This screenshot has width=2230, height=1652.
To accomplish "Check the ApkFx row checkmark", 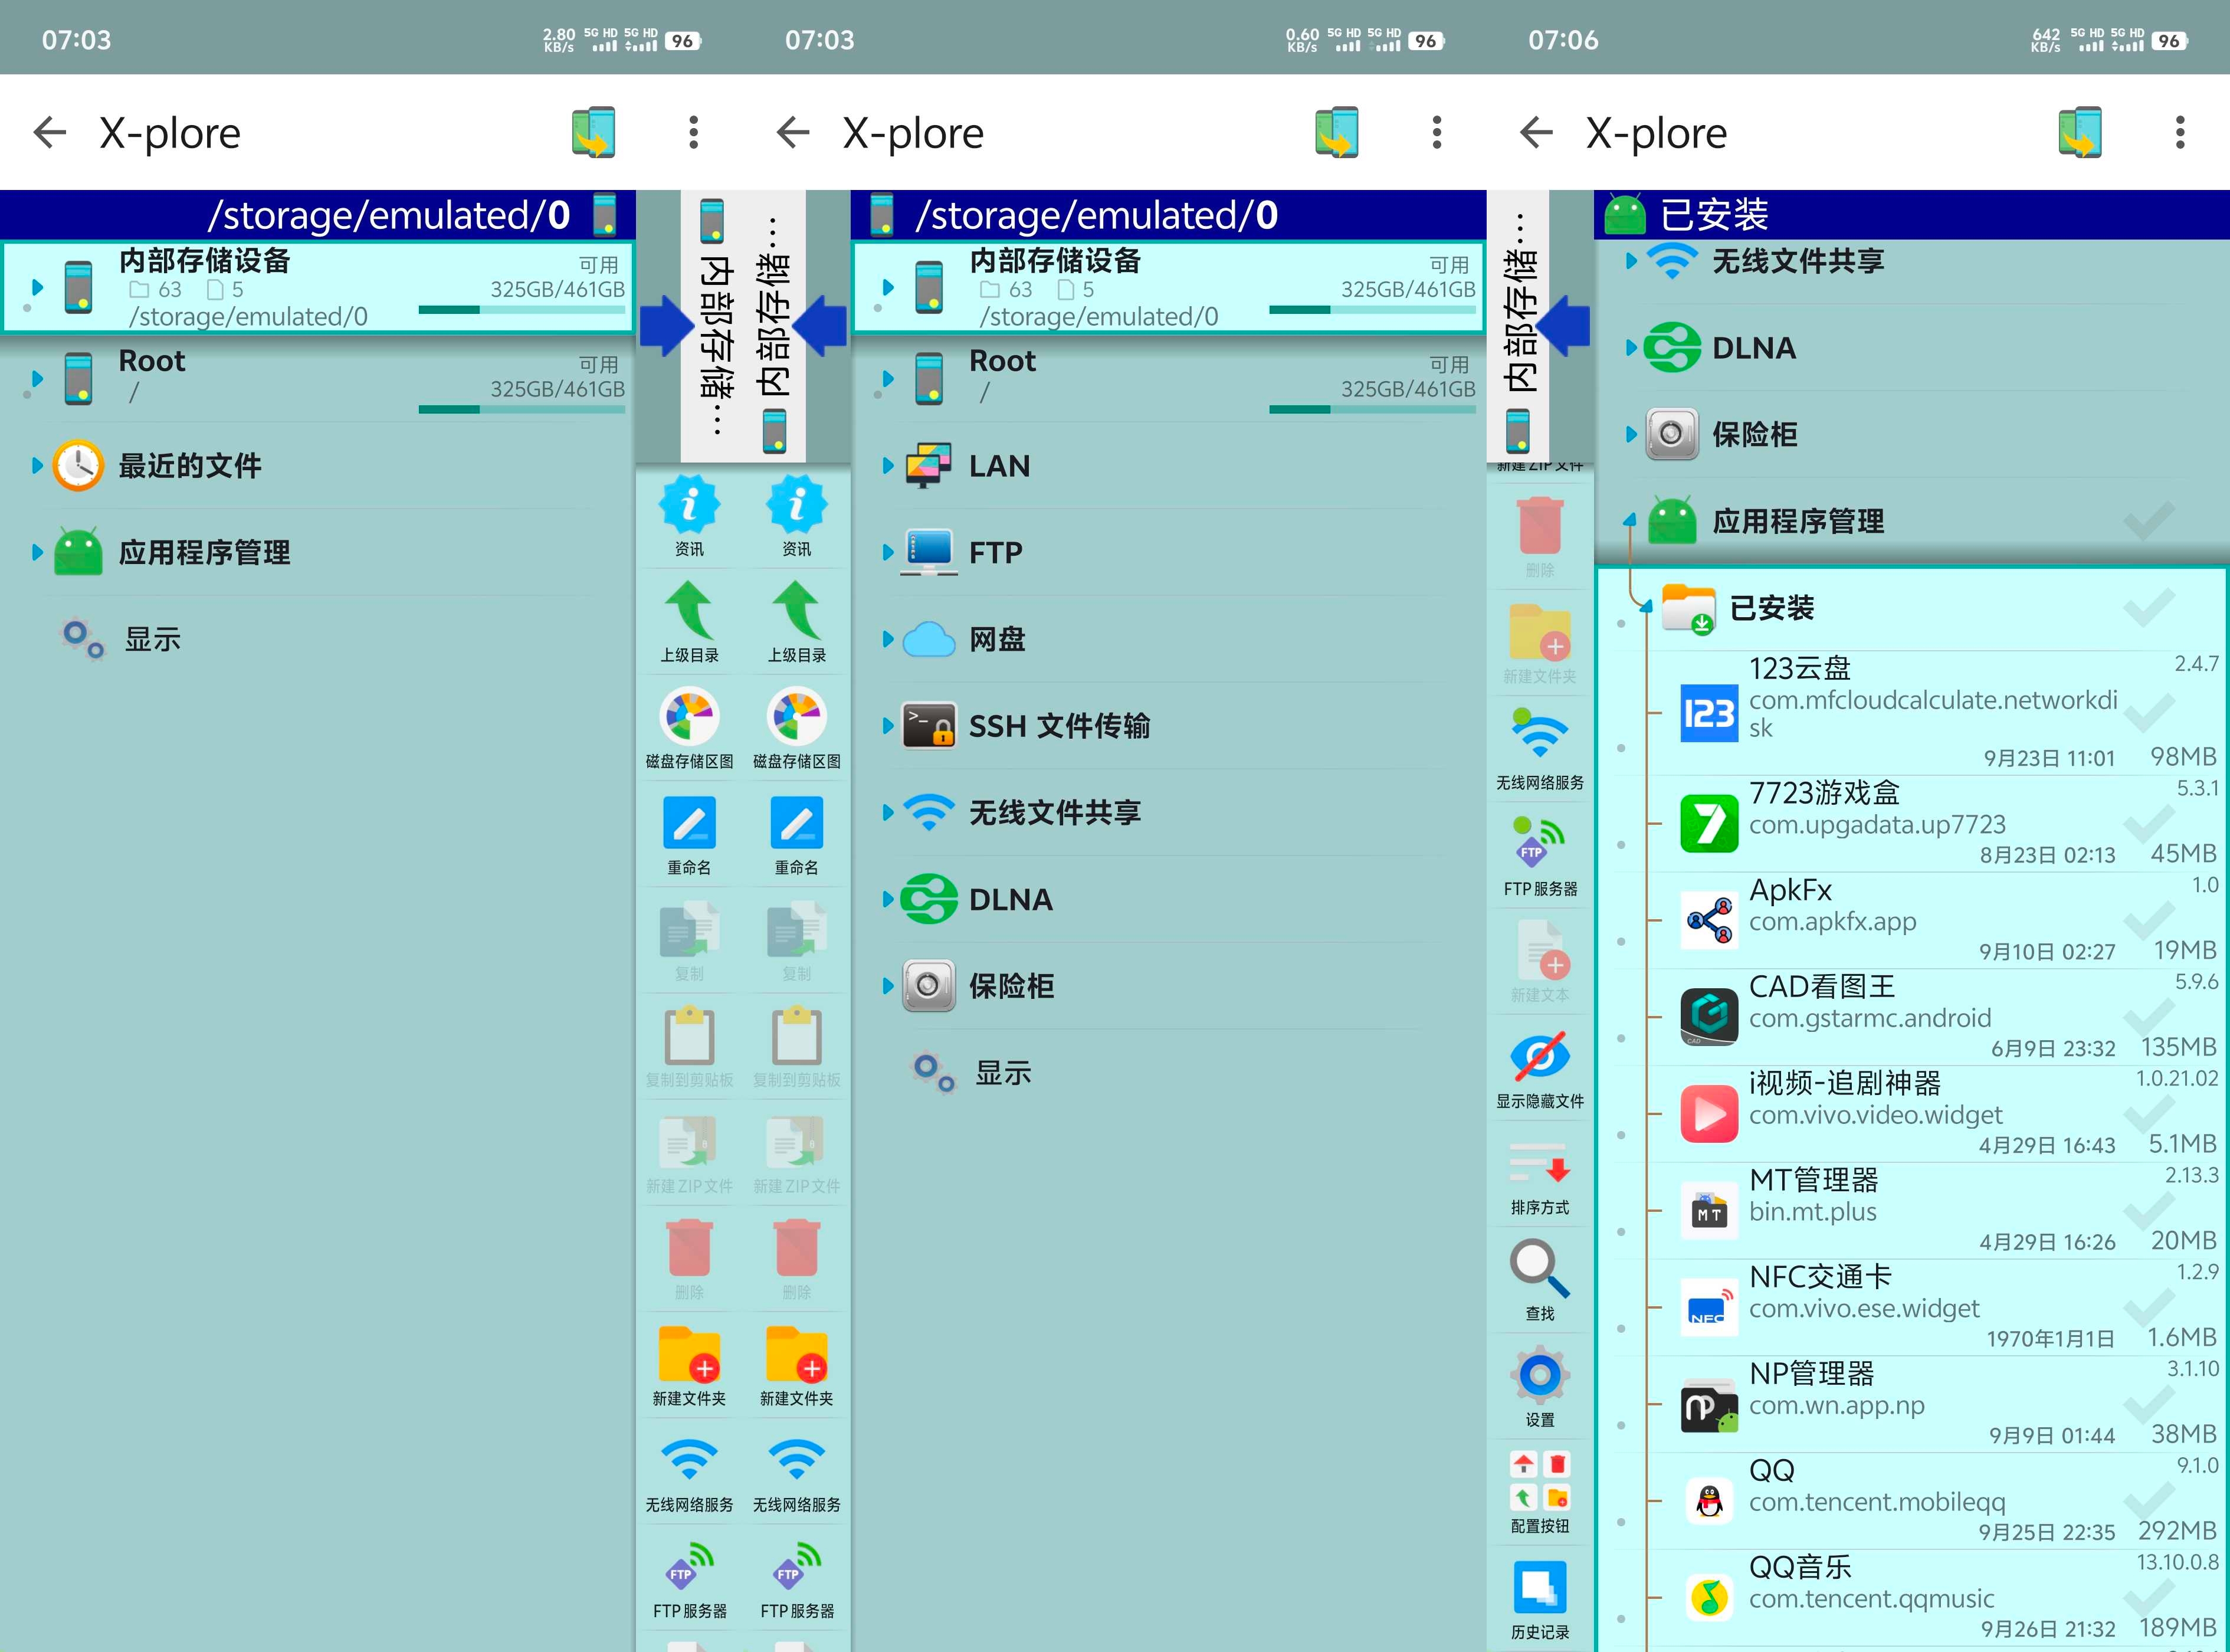I will coord(2149,920).
